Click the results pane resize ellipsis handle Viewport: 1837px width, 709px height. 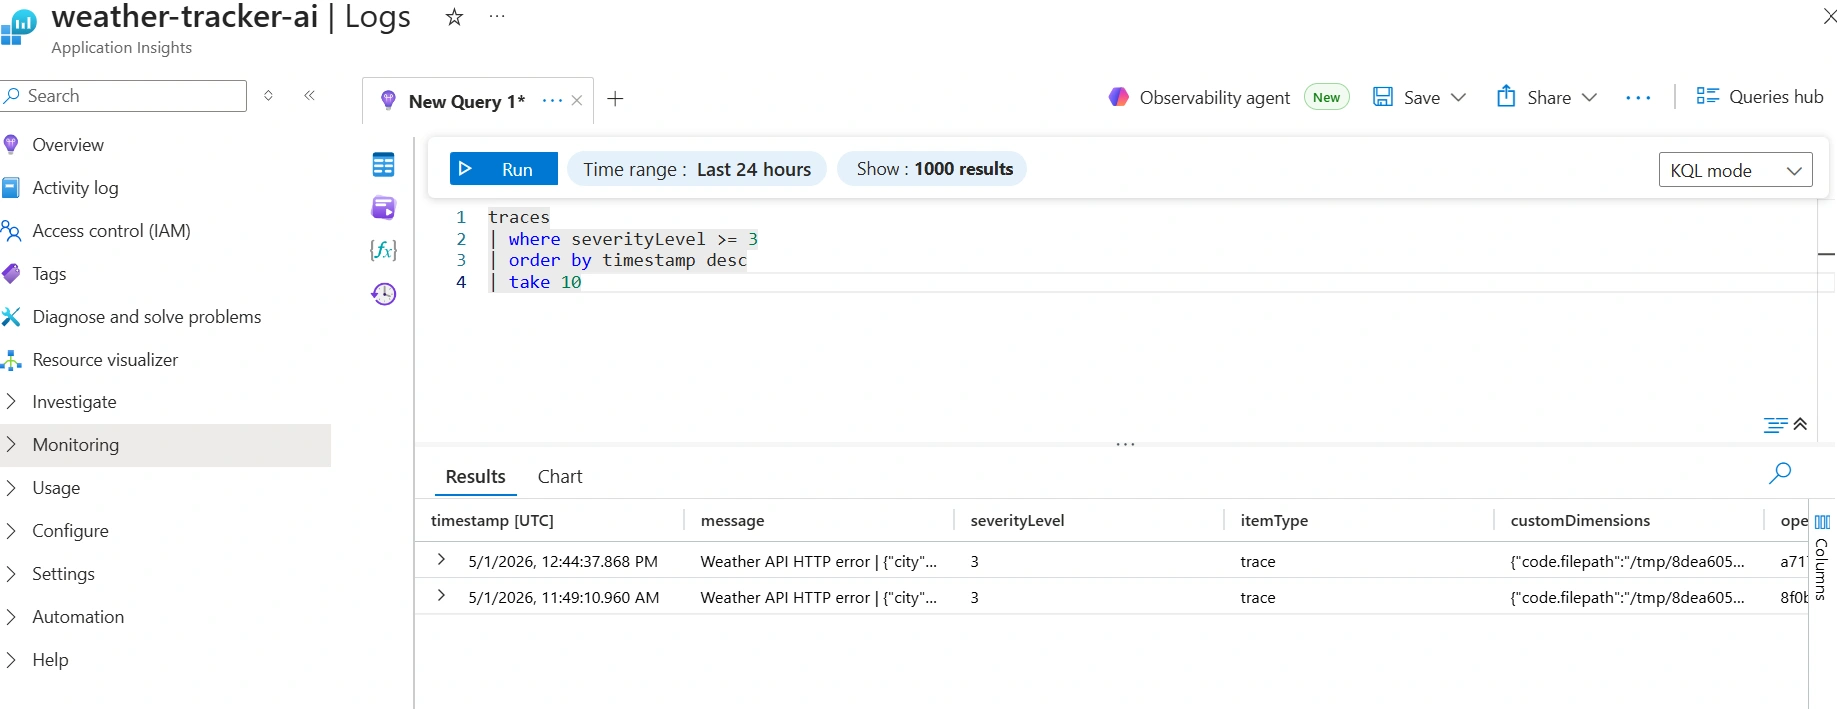[x=1125, y=444]
